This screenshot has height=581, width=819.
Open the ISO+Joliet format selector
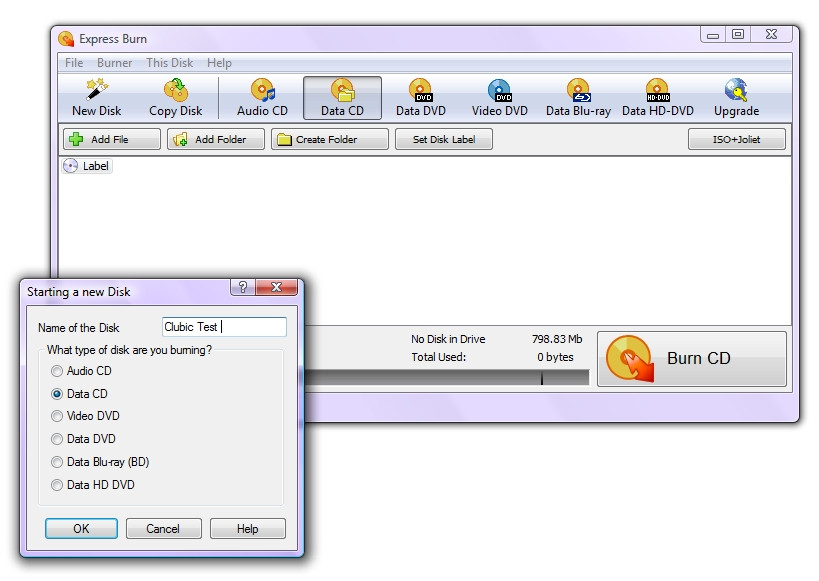point(736,140)
